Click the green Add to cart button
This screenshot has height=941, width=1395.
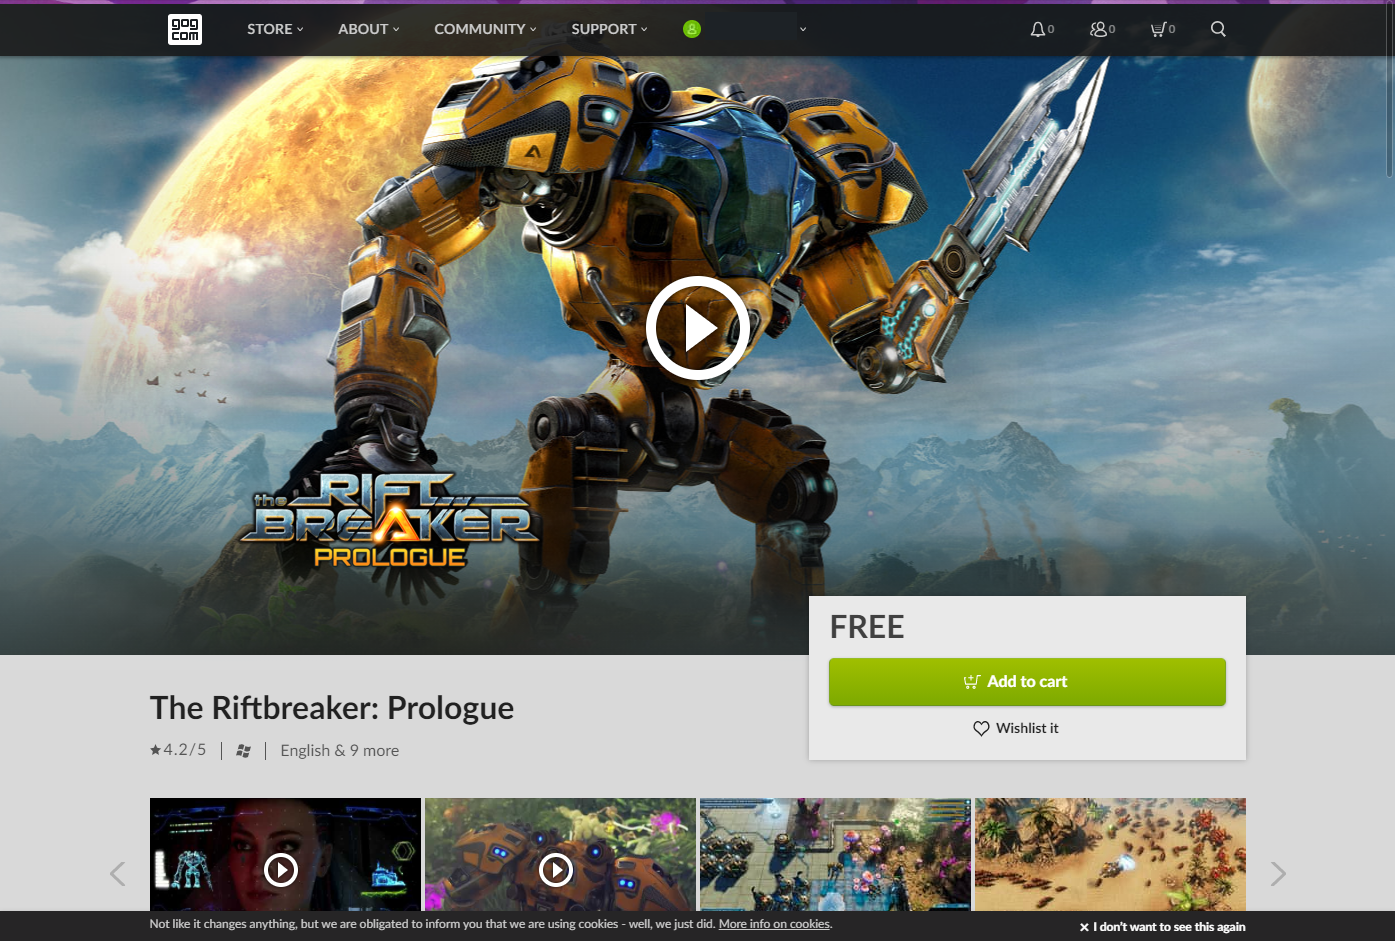pyautogui.click(x=1027, y=682)
